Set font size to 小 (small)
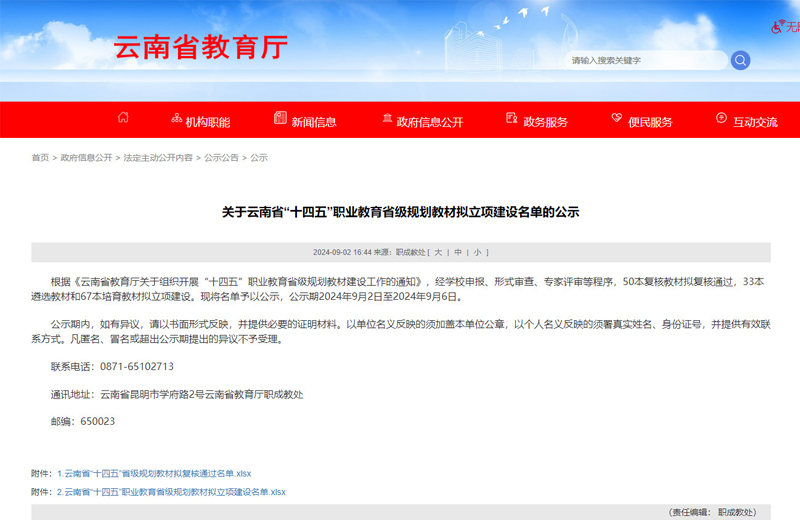800x520 pixels. coord(478,252)
